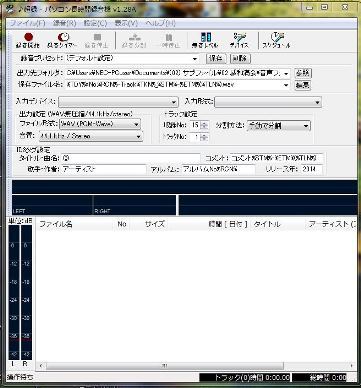Open the Settings (設定) menu
This screenshot has width=361, height=388.
coord(95,23)
